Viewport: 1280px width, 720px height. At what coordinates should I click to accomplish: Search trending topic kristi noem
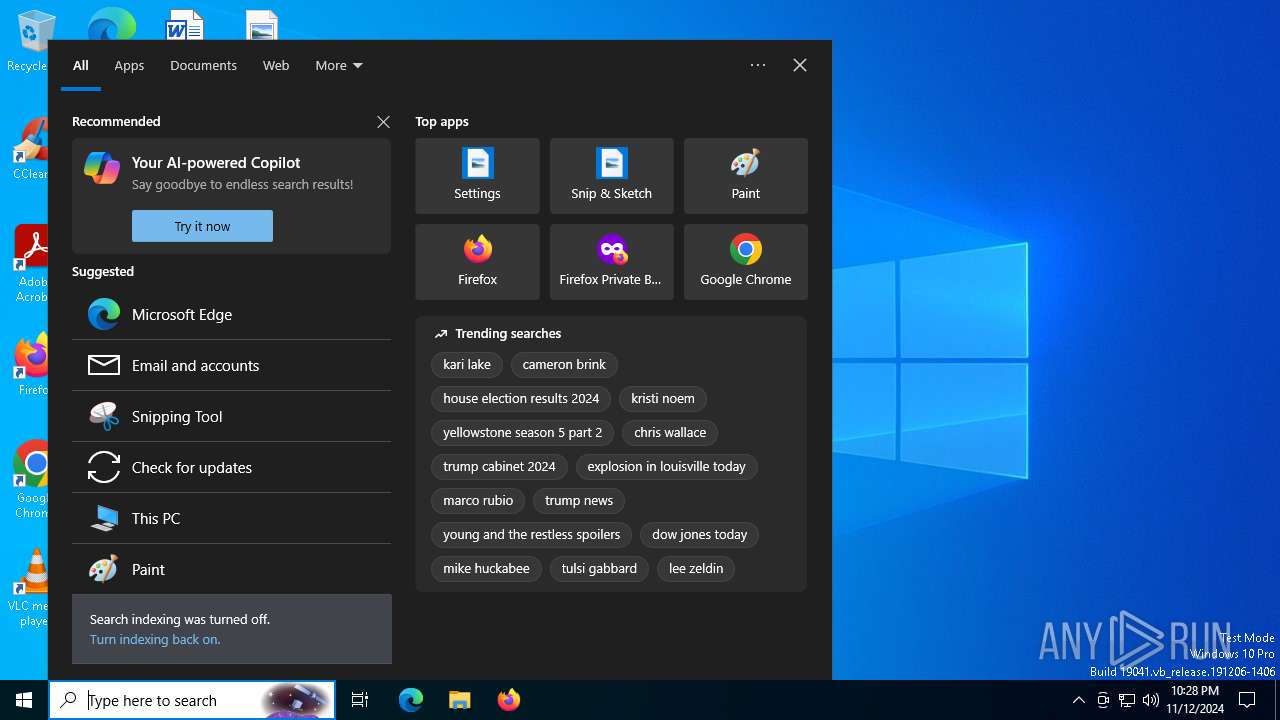[x=663, y=399]
